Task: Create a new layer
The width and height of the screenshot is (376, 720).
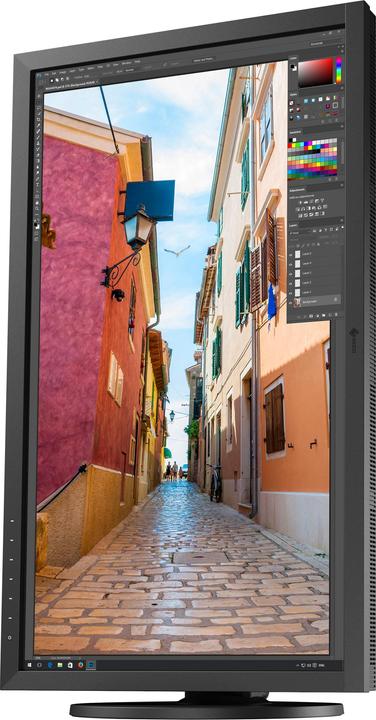Action: (330, 315)
